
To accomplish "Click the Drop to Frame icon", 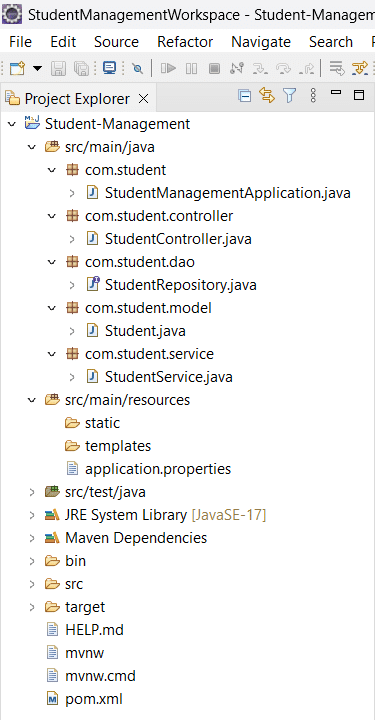I will click(x=337, y=69).
